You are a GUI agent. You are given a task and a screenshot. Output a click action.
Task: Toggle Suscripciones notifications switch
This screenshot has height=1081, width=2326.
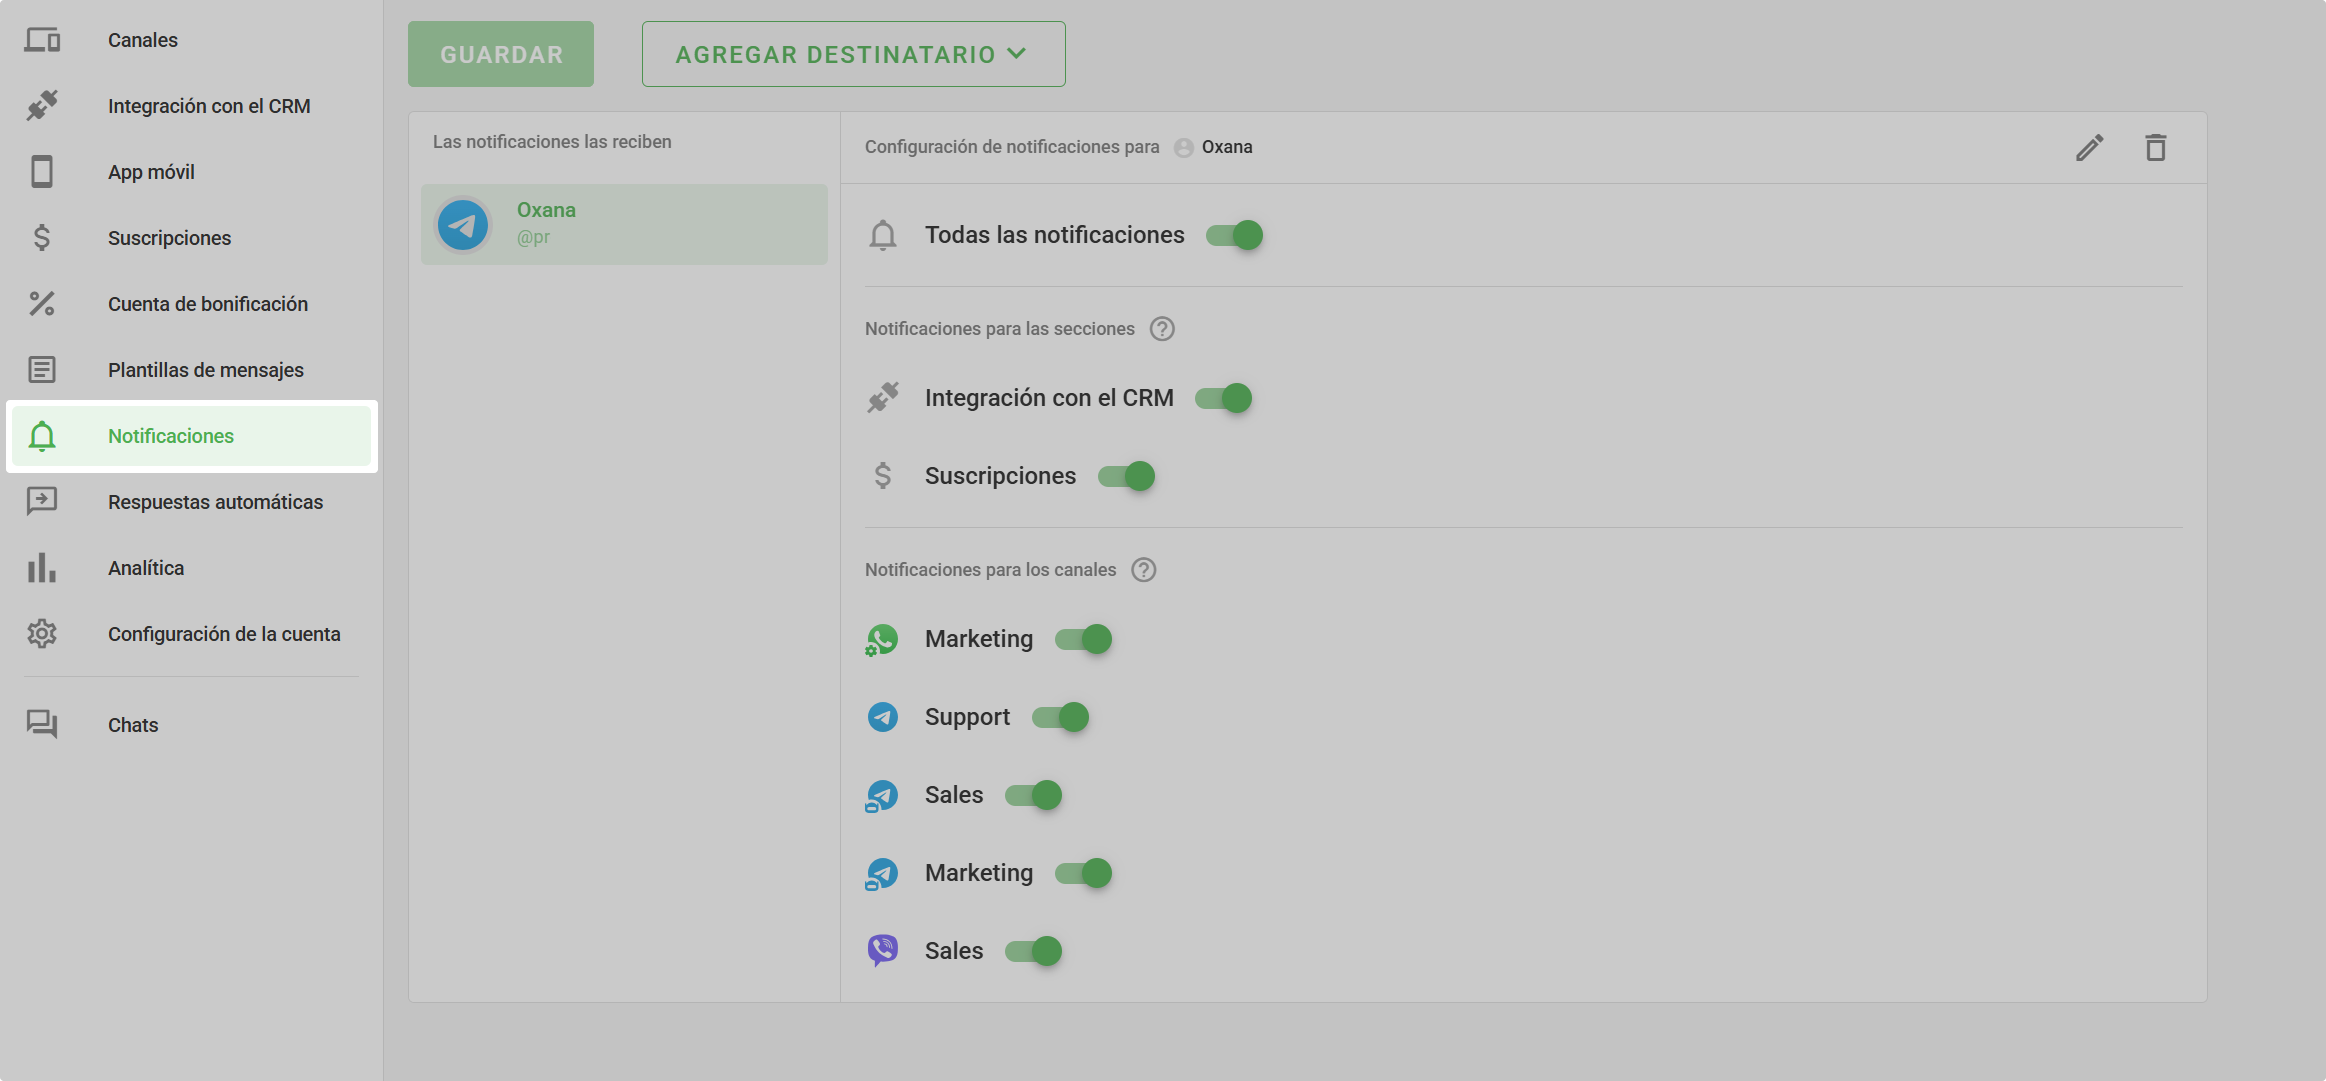pos(1127,477)
